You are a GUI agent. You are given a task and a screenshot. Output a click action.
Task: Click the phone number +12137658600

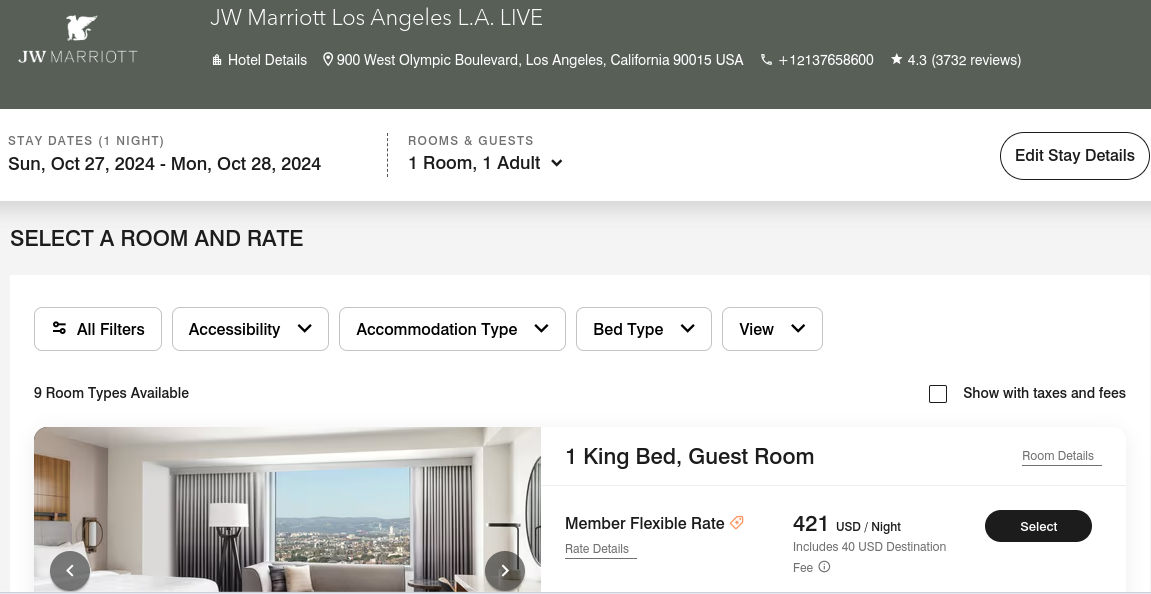click(826, 60)
